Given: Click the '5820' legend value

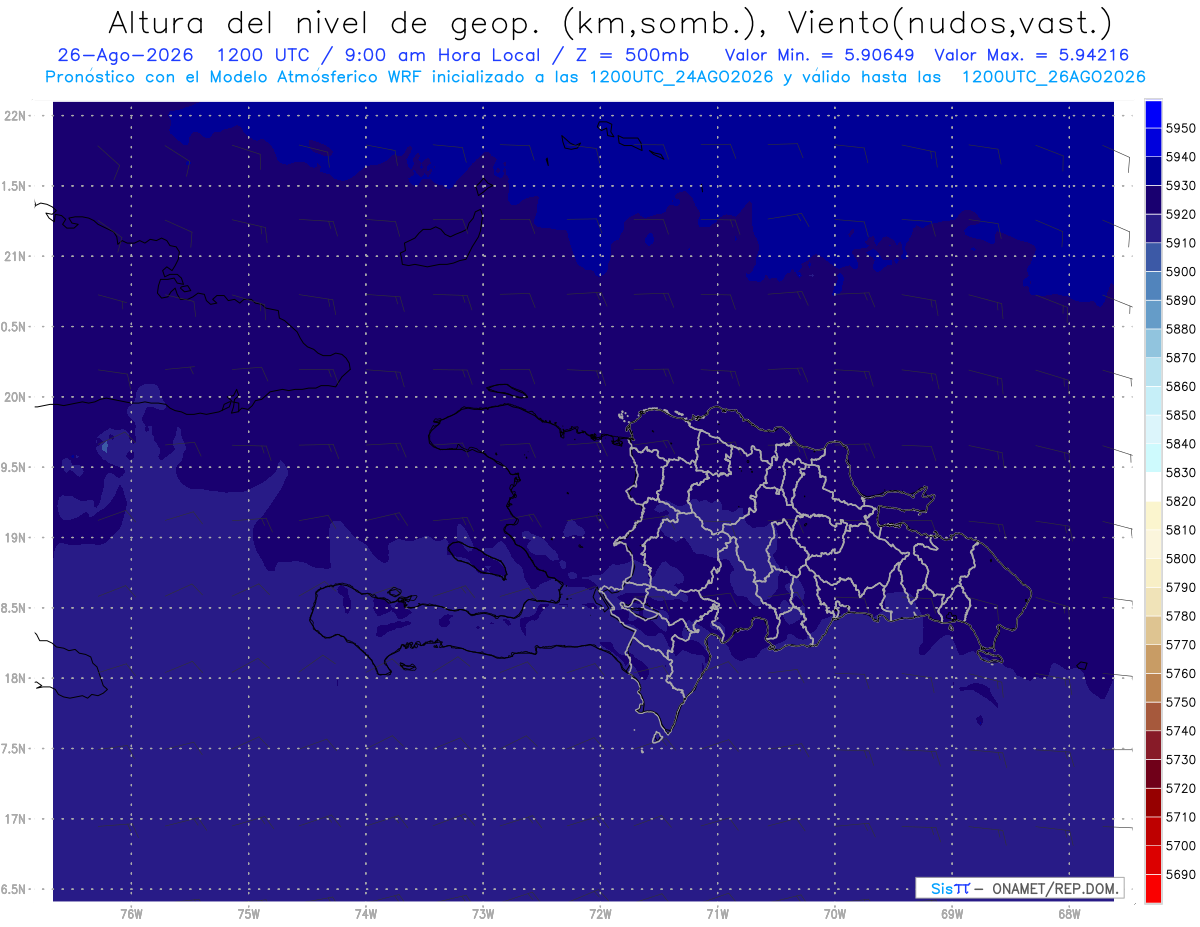Looking at the screenshot, I should [1181, 501].
